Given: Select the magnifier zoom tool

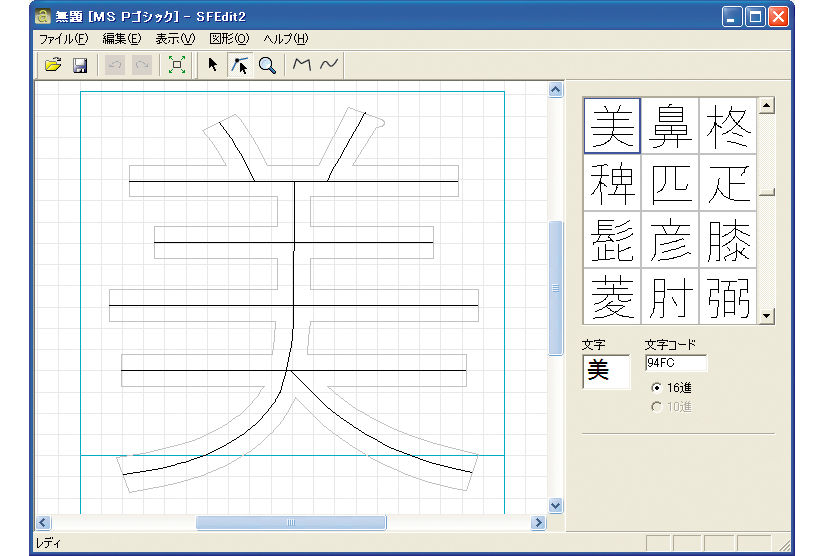Looking at the screenshot, I should (267, 65).
